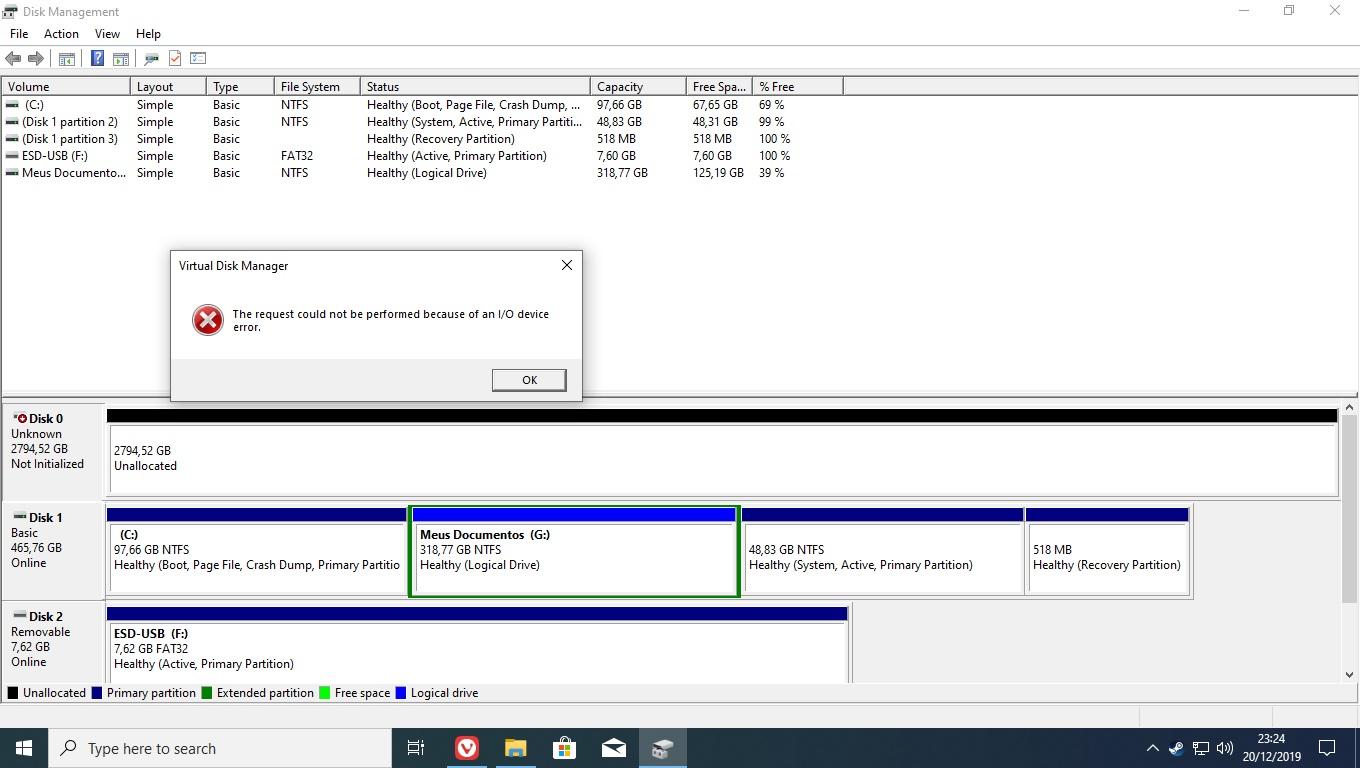Click the checklist settings toolbar icon
1360x768 pixels.
(x=198, y=59)
